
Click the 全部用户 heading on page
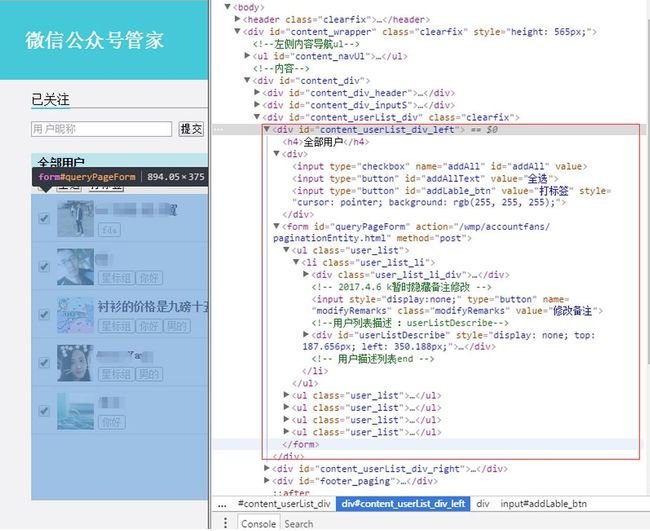click(61, 162)
